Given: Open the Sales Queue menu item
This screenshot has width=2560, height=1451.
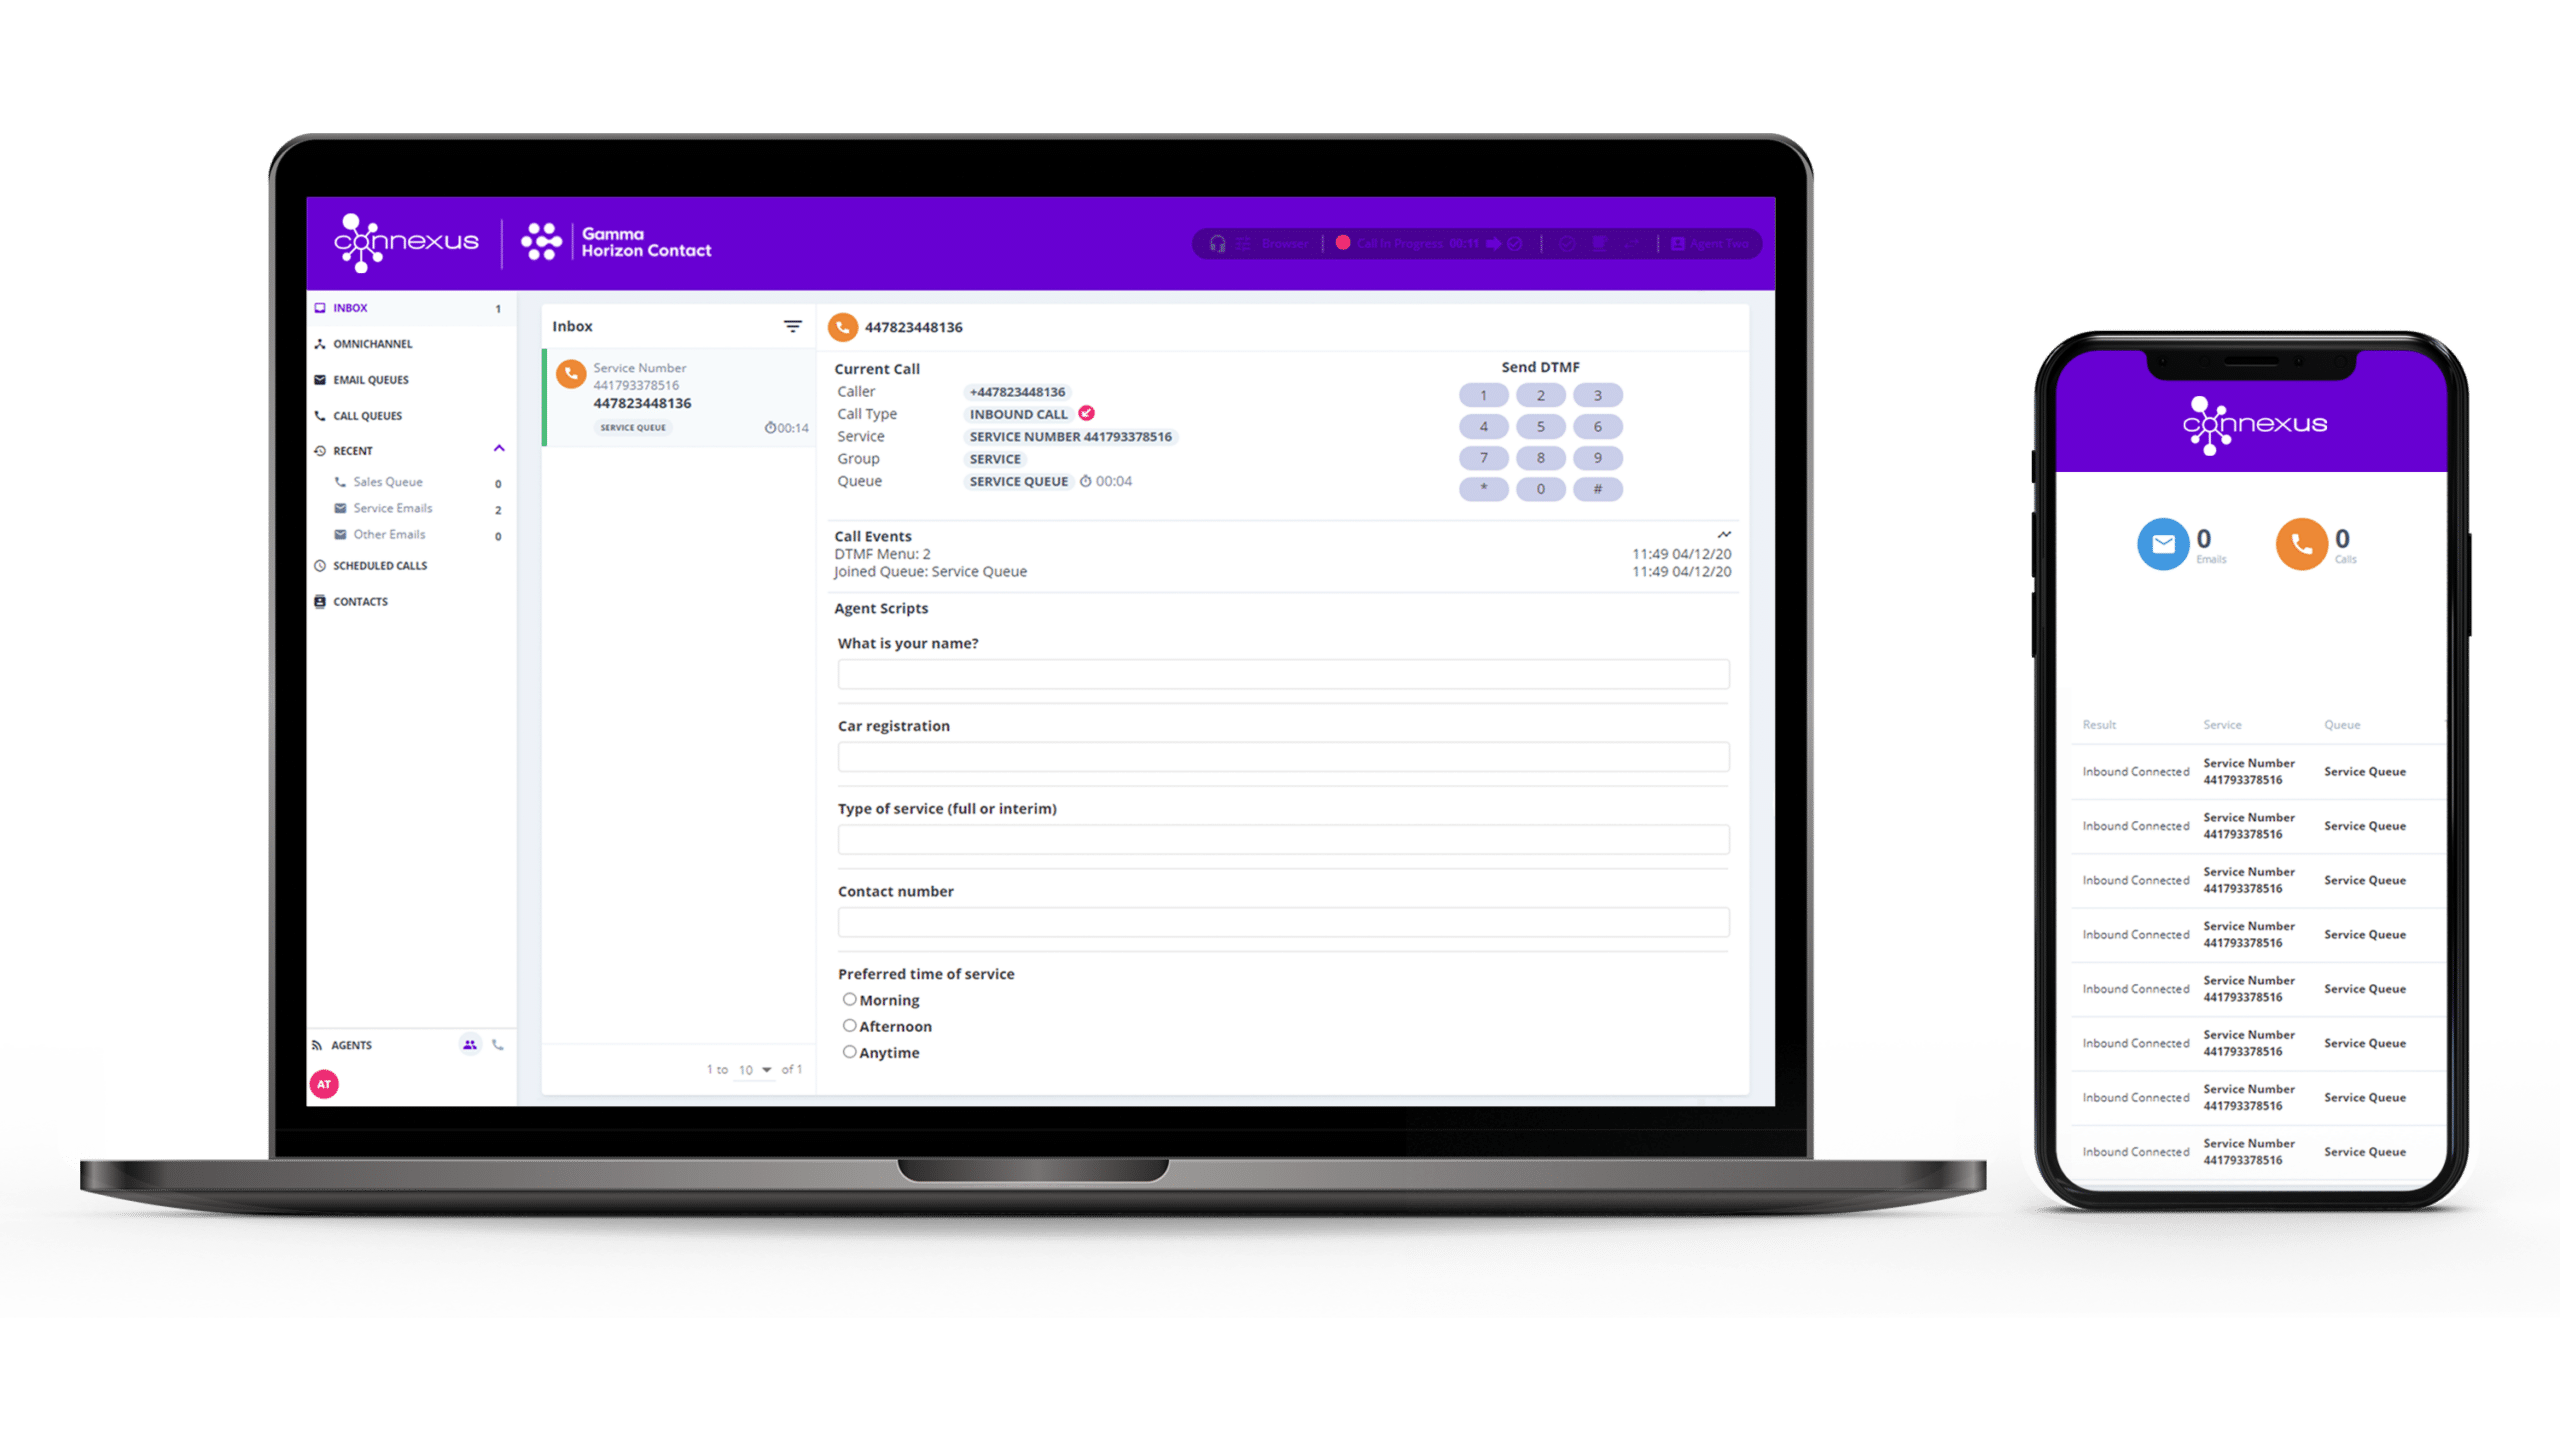Looking at the screenshot, I should coord(389,482).
